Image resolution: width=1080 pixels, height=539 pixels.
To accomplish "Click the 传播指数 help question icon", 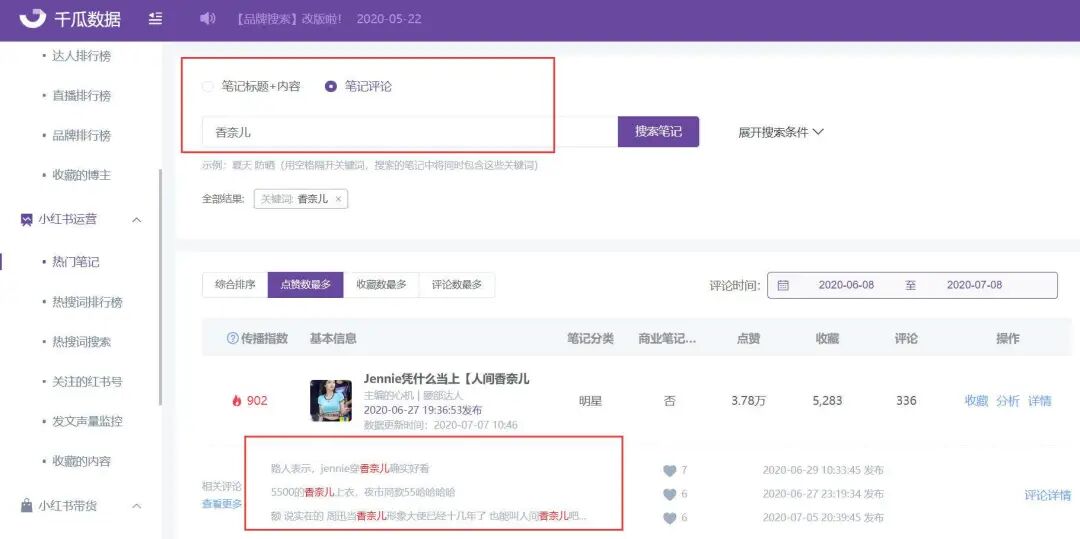I will 233,339.
